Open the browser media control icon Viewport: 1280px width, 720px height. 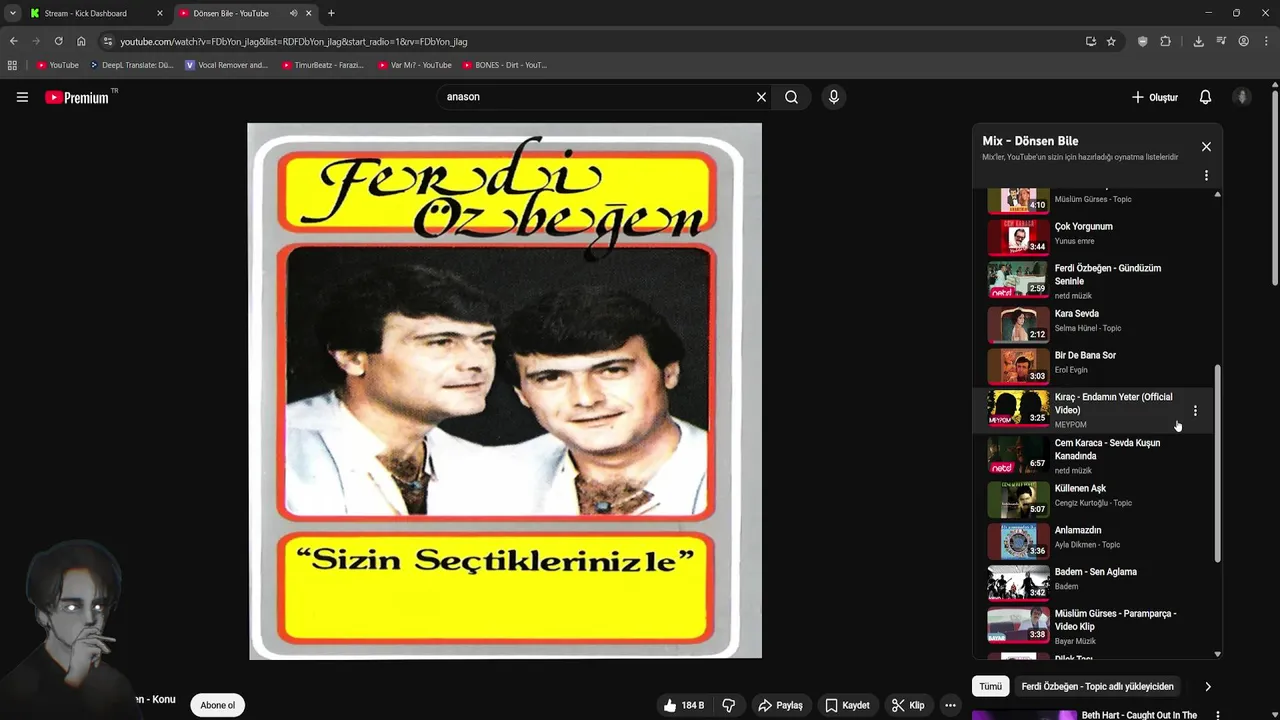pyautogui.click(x=1221, y=41)
